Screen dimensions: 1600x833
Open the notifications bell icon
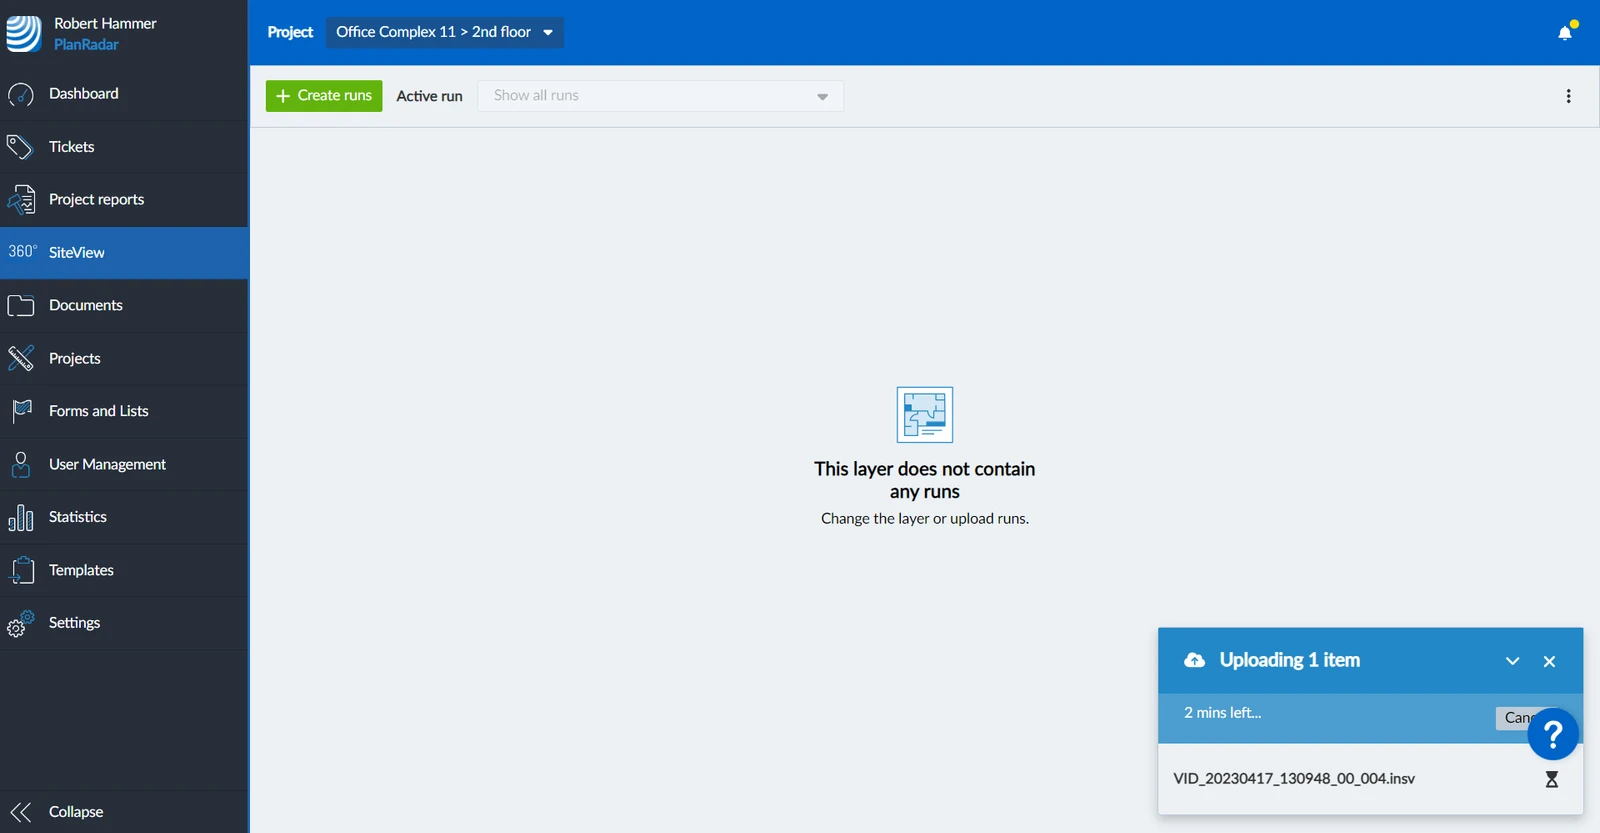click(1565, 32)
